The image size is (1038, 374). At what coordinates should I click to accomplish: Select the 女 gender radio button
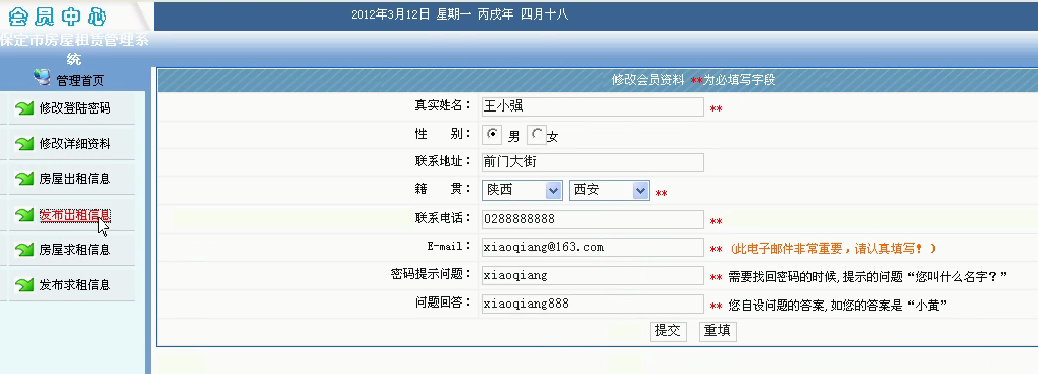coord(538,134)
